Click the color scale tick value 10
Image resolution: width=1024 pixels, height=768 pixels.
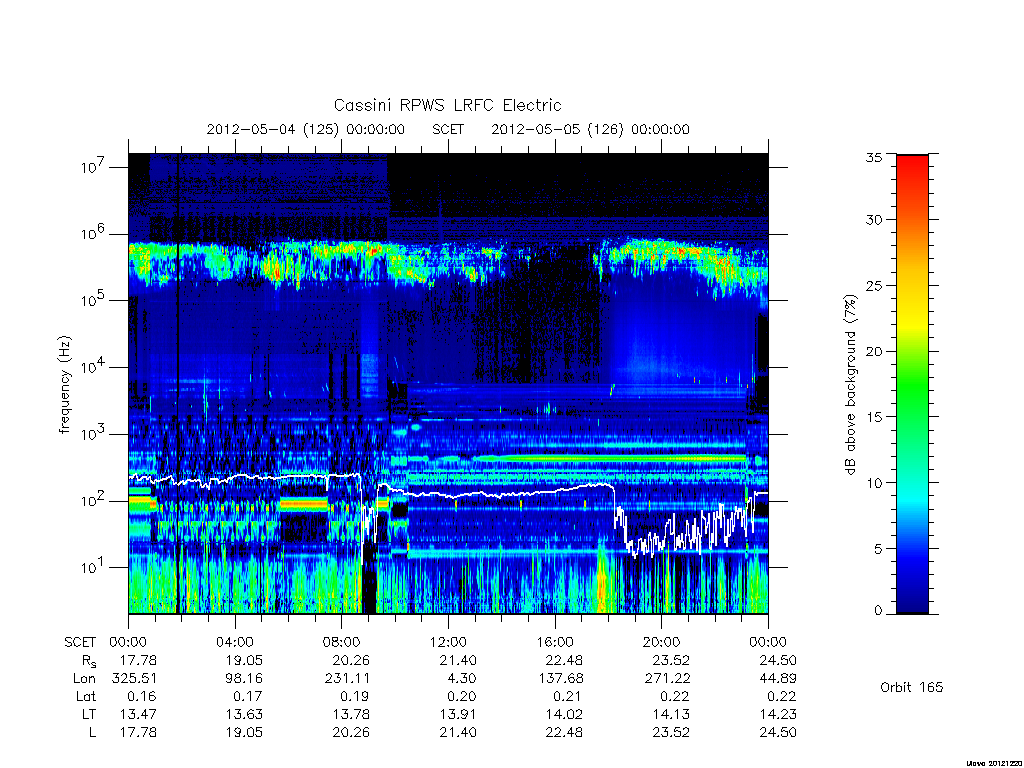(873, 483)
